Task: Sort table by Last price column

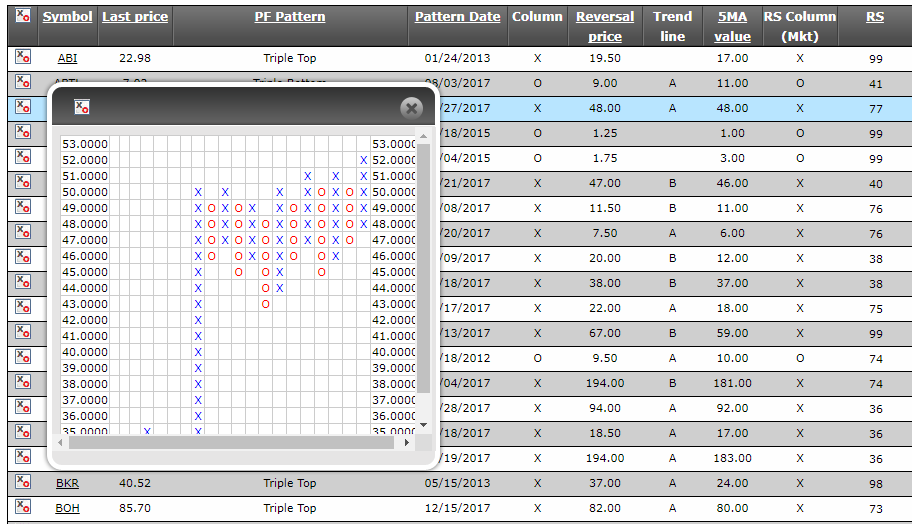Action: pos(135,17)
